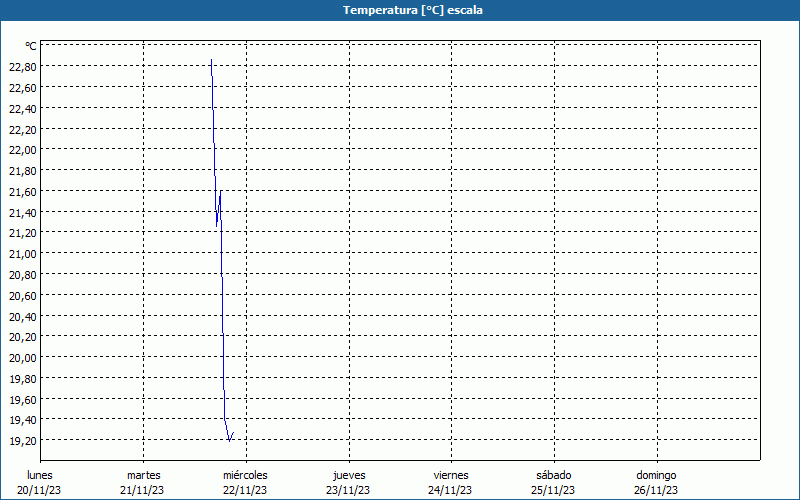The width and height of the screenshot is (800, 500).
Task: Click the °C unit label on axis
Action: (31, 46)
